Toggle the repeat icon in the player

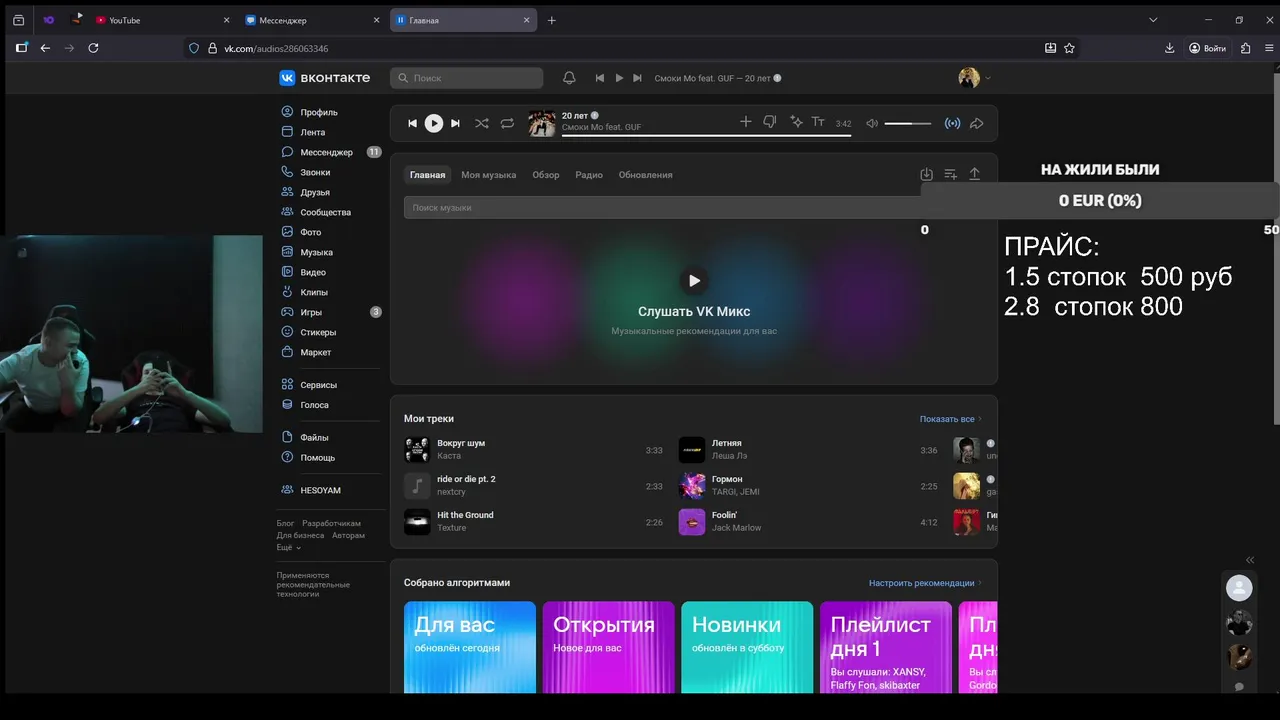point(507,123)
